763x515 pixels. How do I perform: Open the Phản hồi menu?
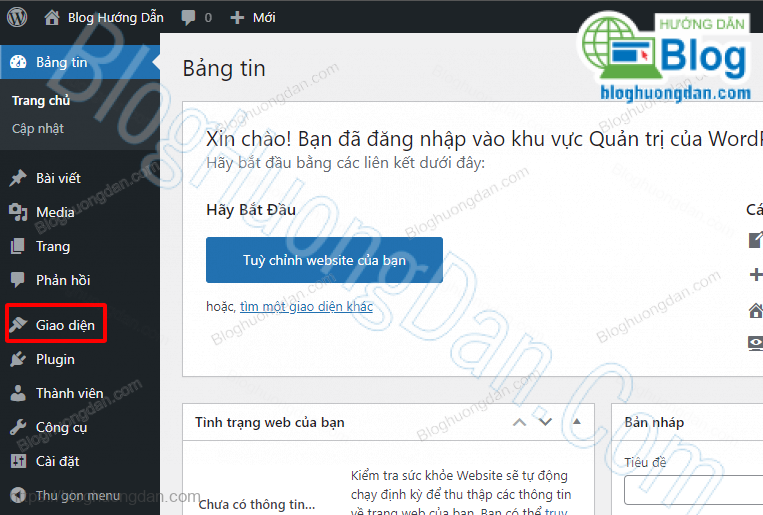click(x=63, y=280)
